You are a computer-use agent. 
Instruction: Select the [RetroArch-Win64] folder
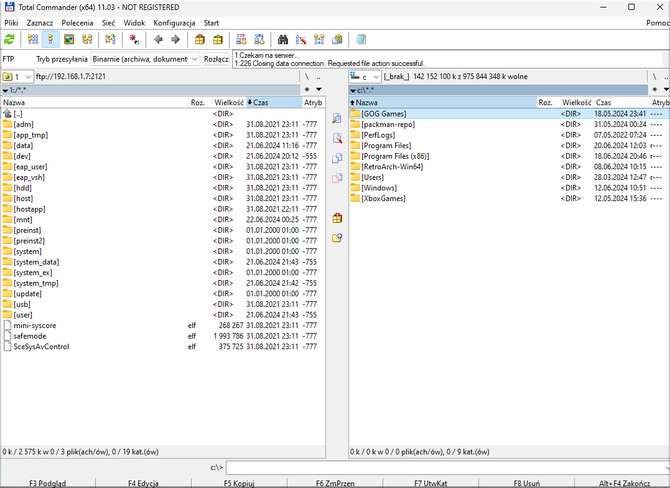[509, 167]
